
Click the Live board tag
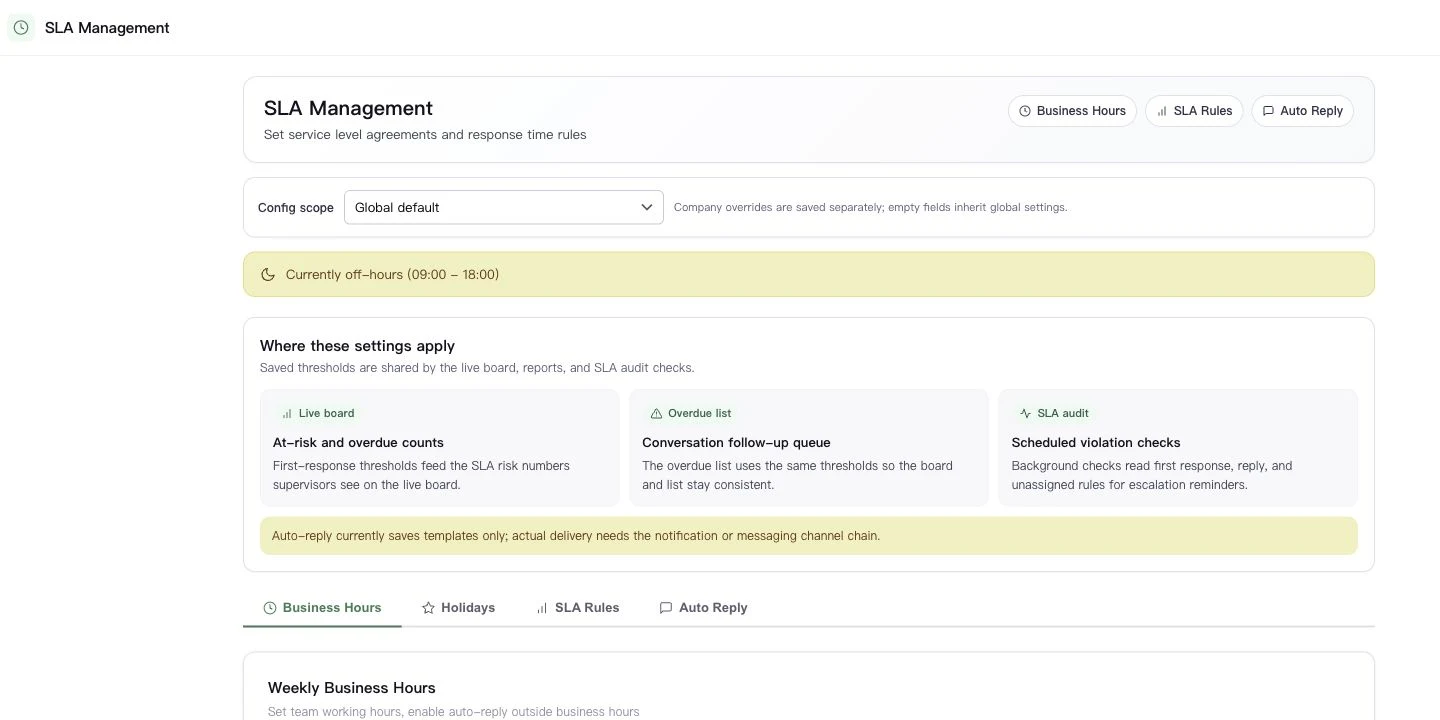318,413
